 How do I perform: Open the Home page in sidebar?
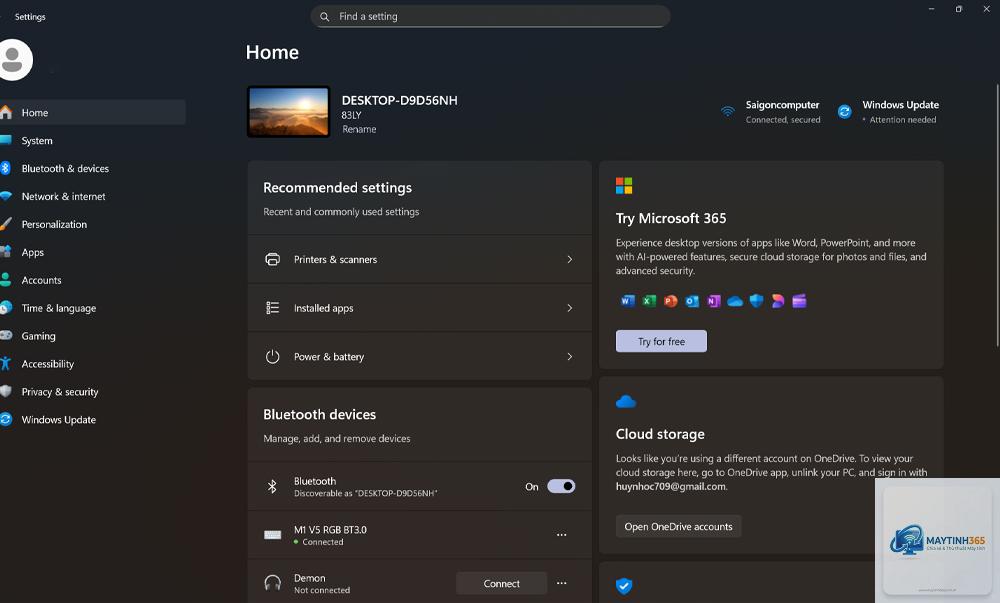(x=92, y=112)
